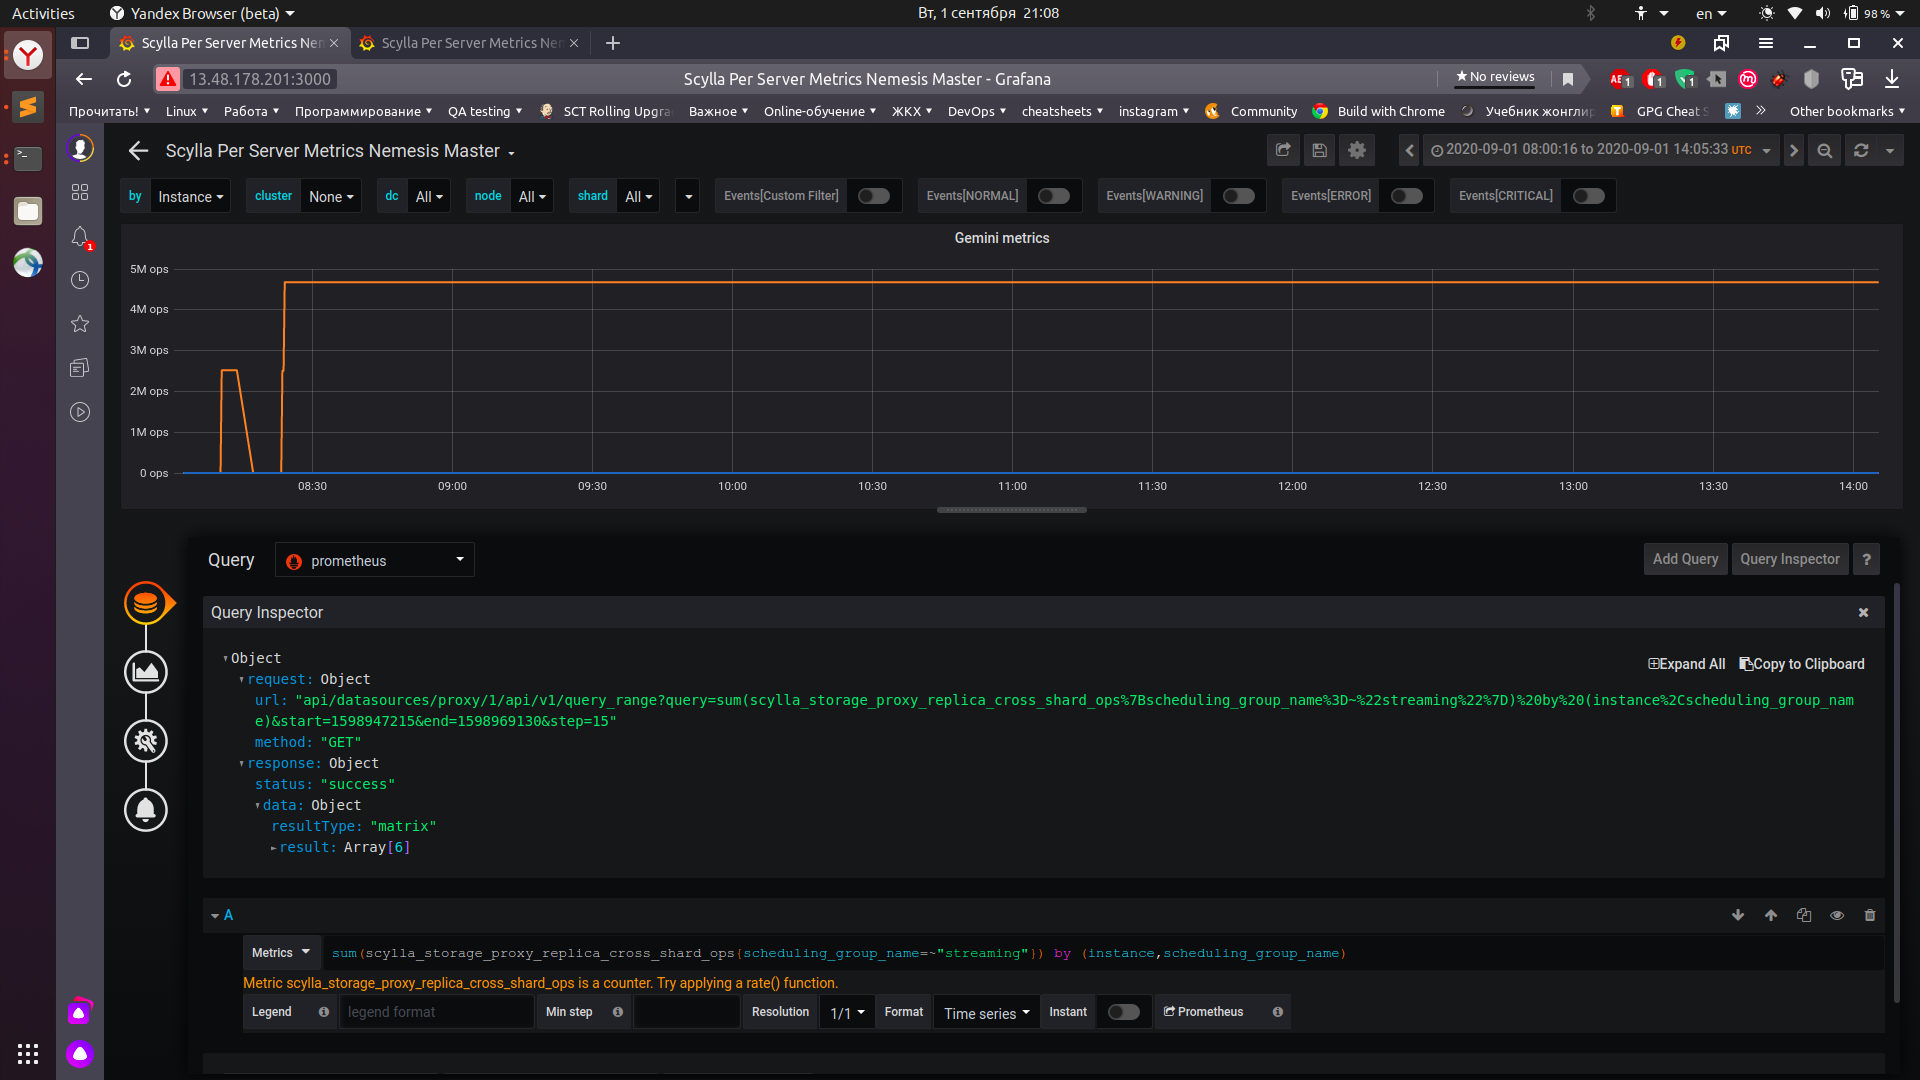The height and width of the screenshot is (1080, 1920).
Task: Open panel General settings gear icon
Action: [146, 741]
